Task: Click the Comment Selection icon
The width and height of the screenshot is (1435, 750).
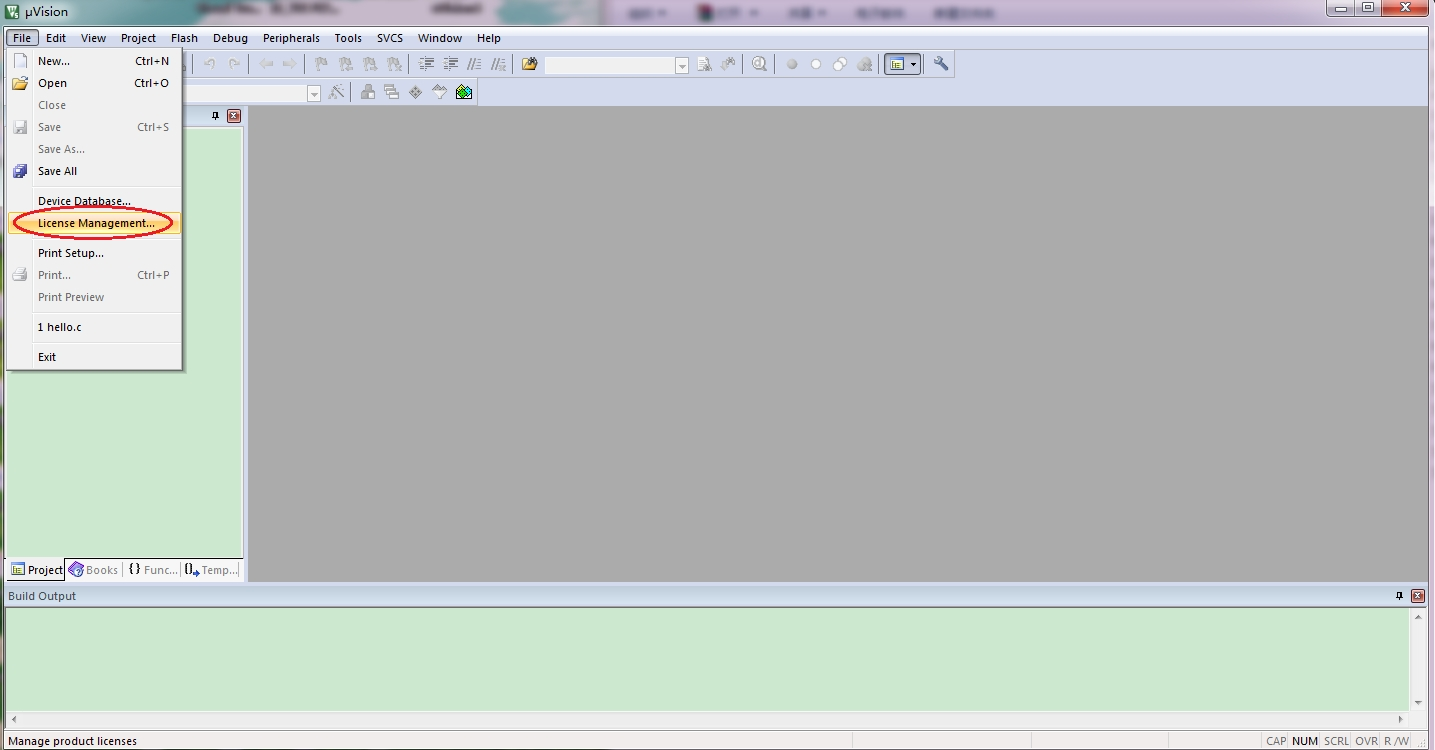Action: coord(474,64)
